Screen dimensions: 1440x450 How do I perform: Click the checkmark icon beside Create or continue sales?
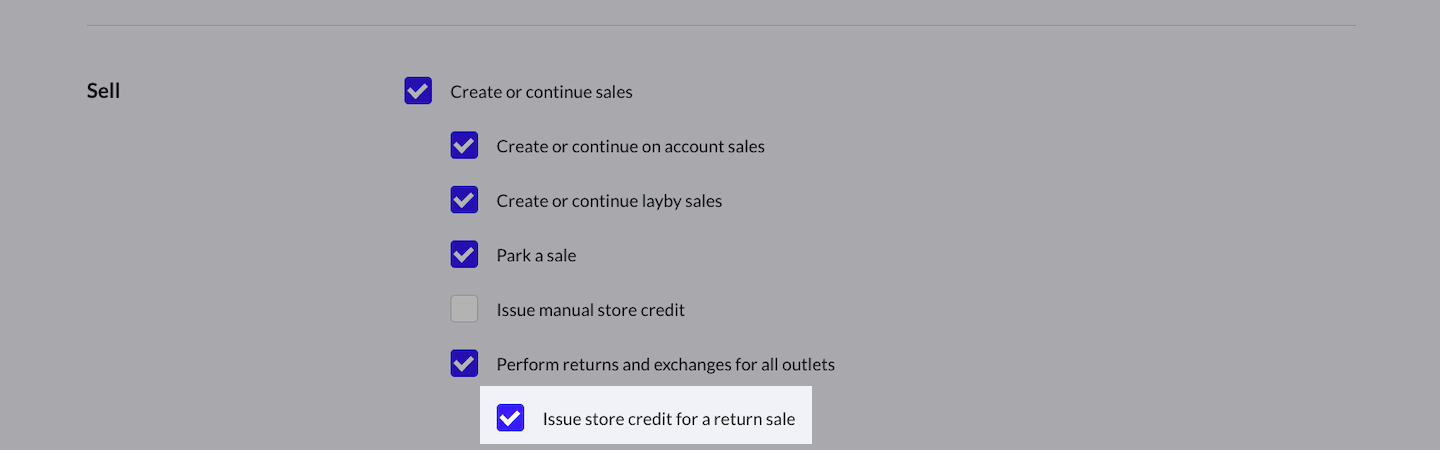click(418, 91)
